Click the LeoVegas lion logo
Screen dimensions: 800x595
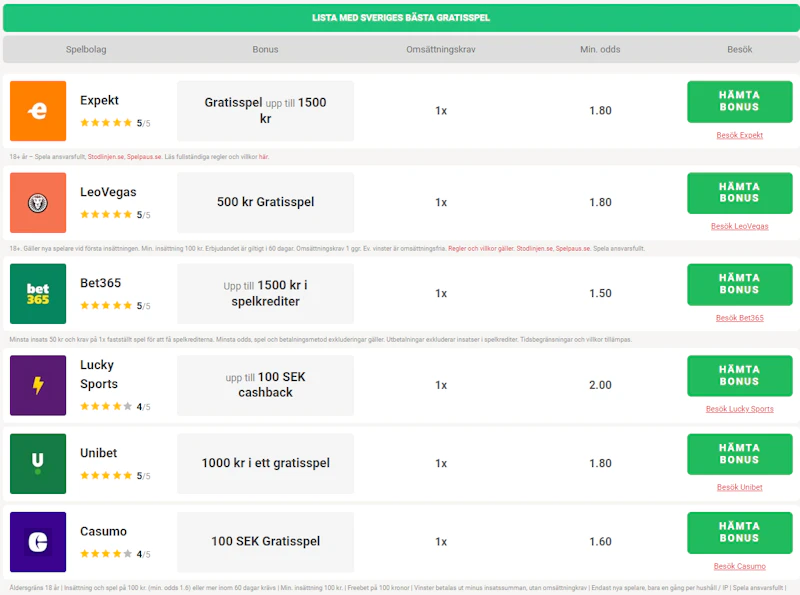pyautogui.click(x=38, y=202)
